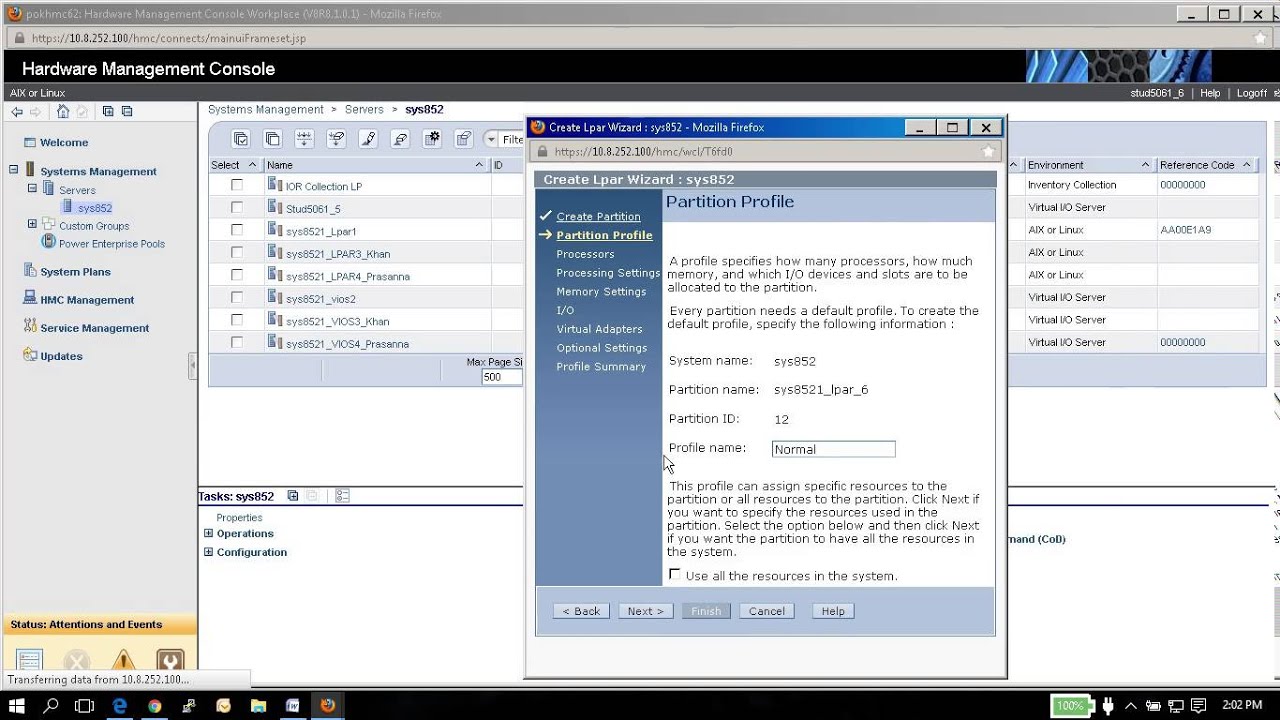
Task: Click Back button in Create Lpar Wizard
Action: 581,611
